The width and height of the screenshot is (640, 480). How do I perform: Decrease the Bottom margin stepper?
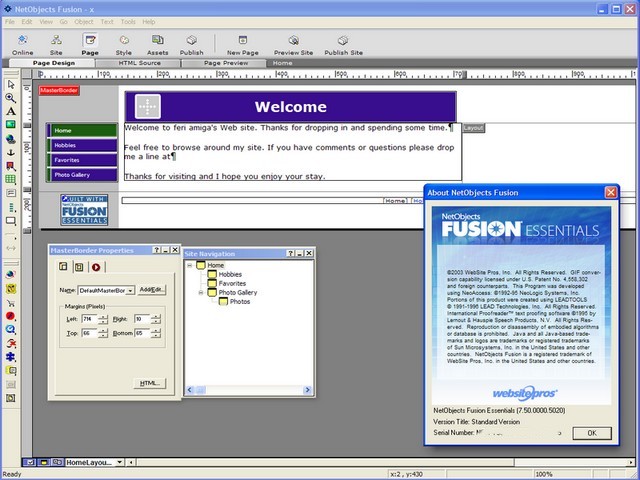pos(156,336)
